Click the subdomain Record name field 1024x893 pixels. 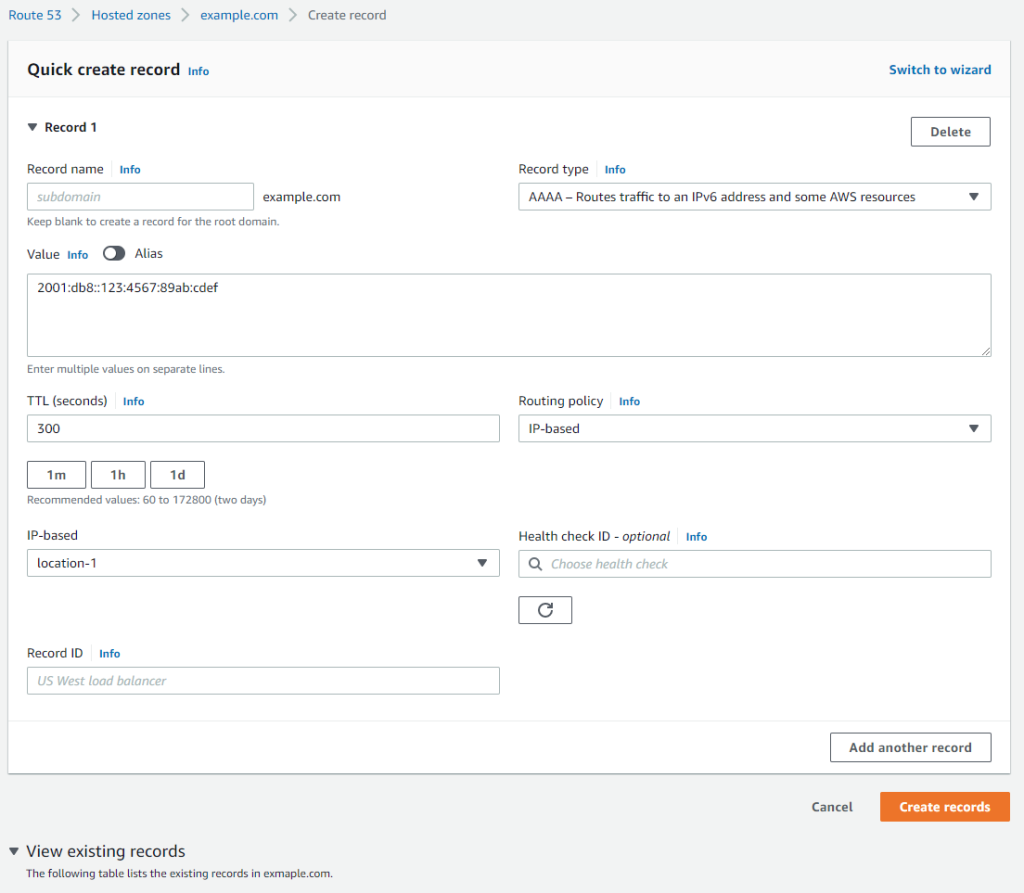pos(140,196)
